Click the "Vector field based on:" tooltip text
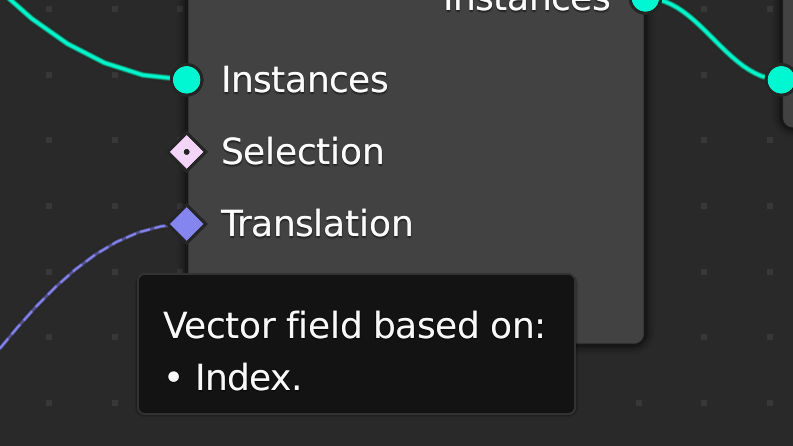This screenshot has height=446, width=793. pyautogui.click(x=354, y=326)
